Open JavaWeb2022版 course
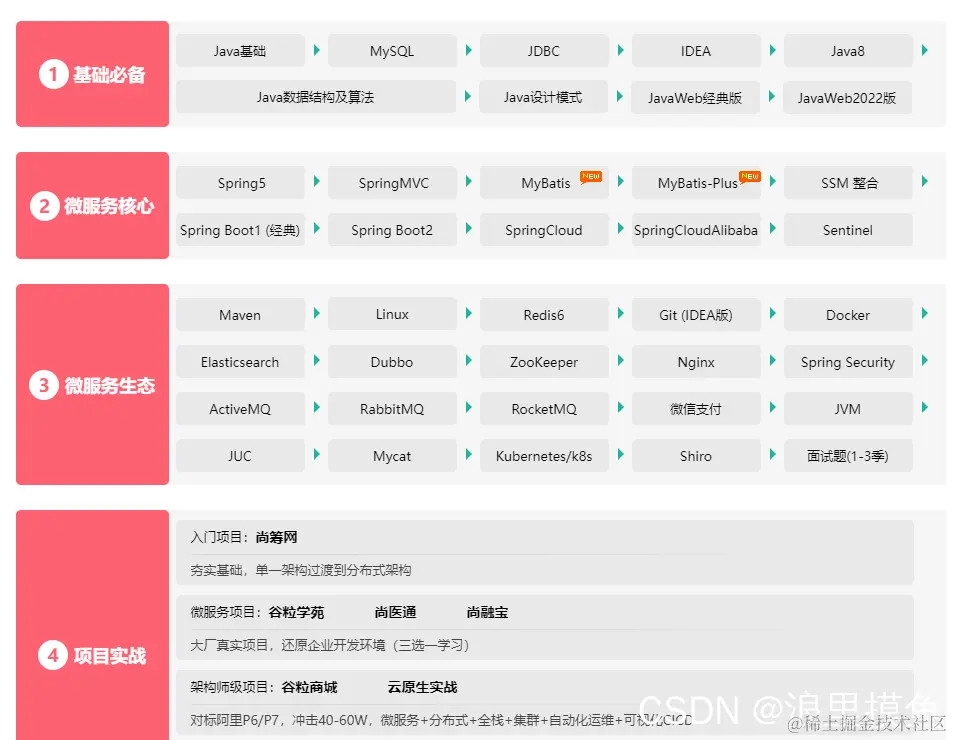 tap(847, 98)
